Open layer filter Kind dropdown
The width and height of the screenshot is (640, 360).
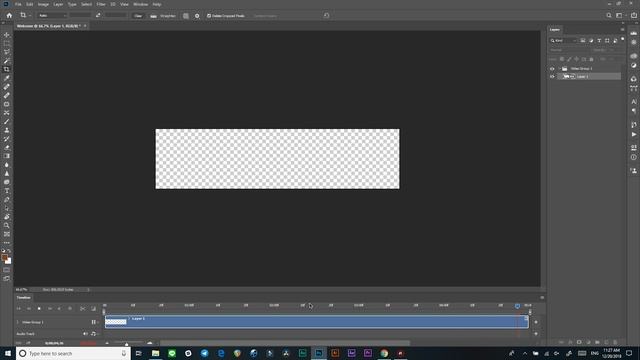point(564,40)
